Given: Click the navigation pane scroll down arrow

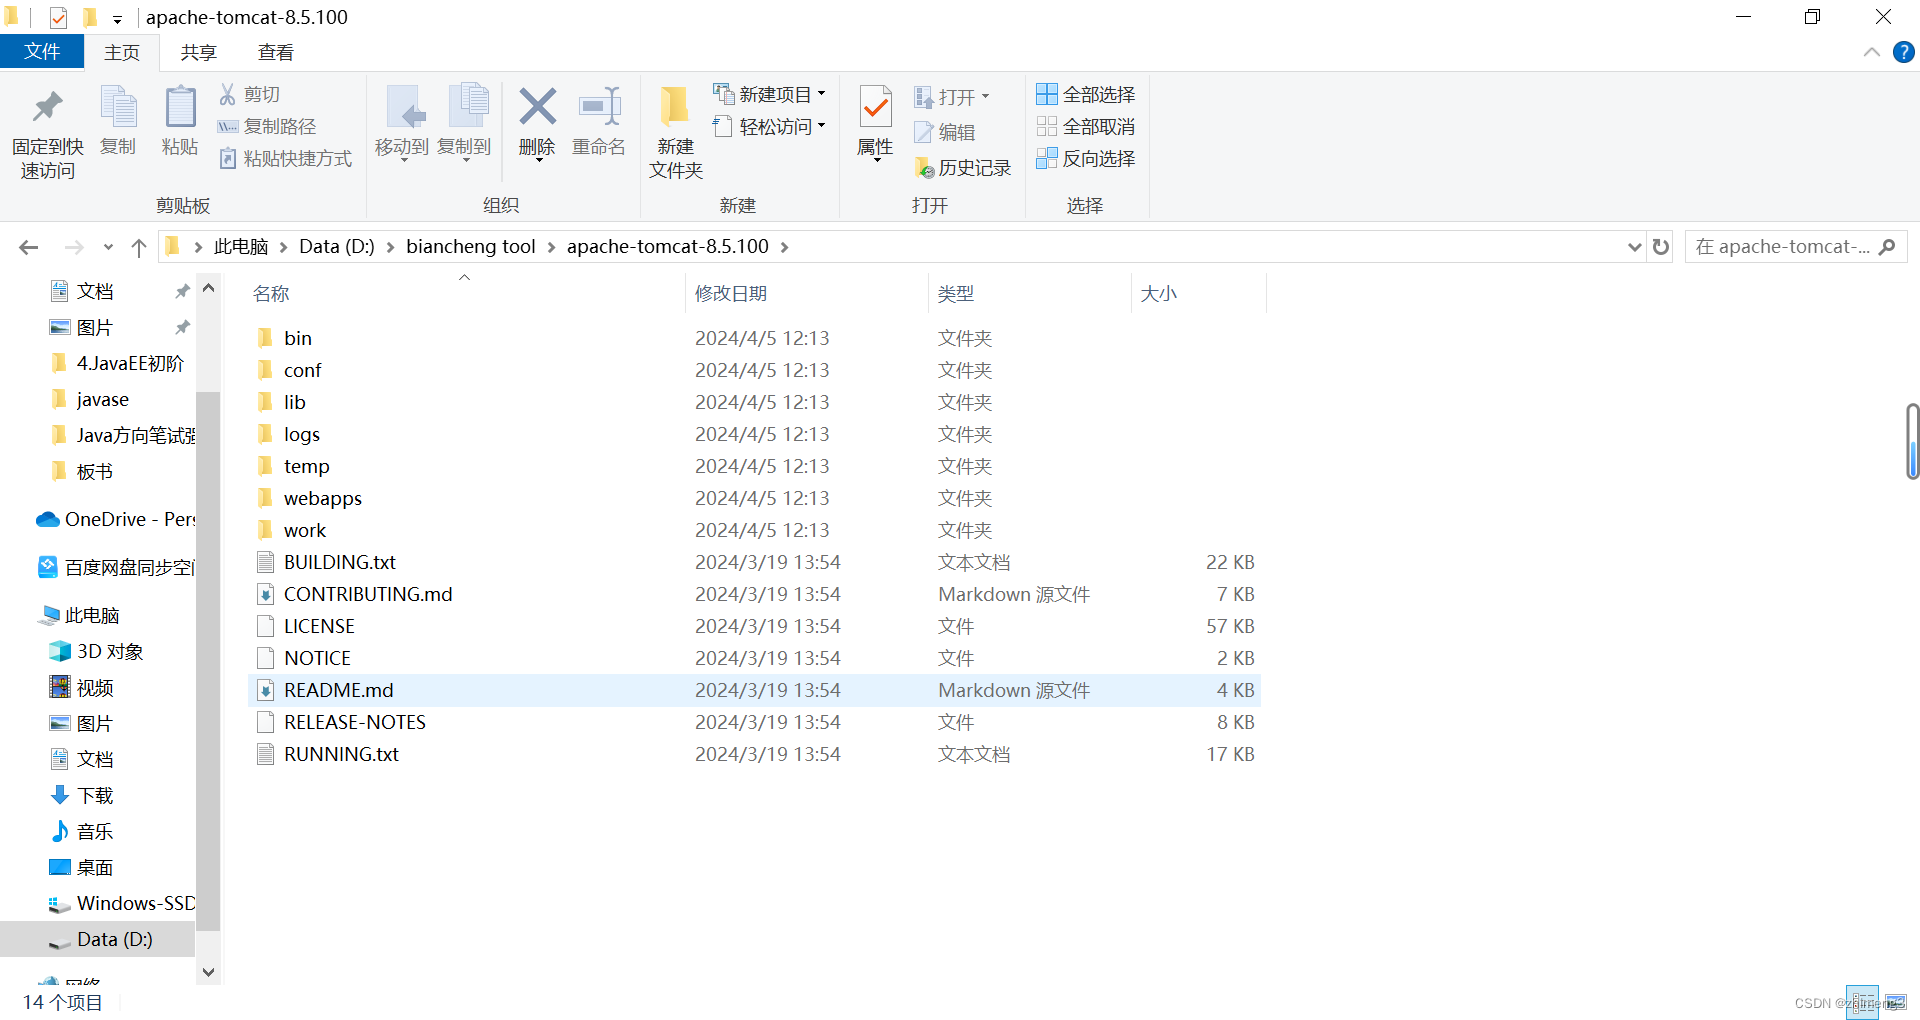Looking at the screenshot, I should [x=208, y=971].
